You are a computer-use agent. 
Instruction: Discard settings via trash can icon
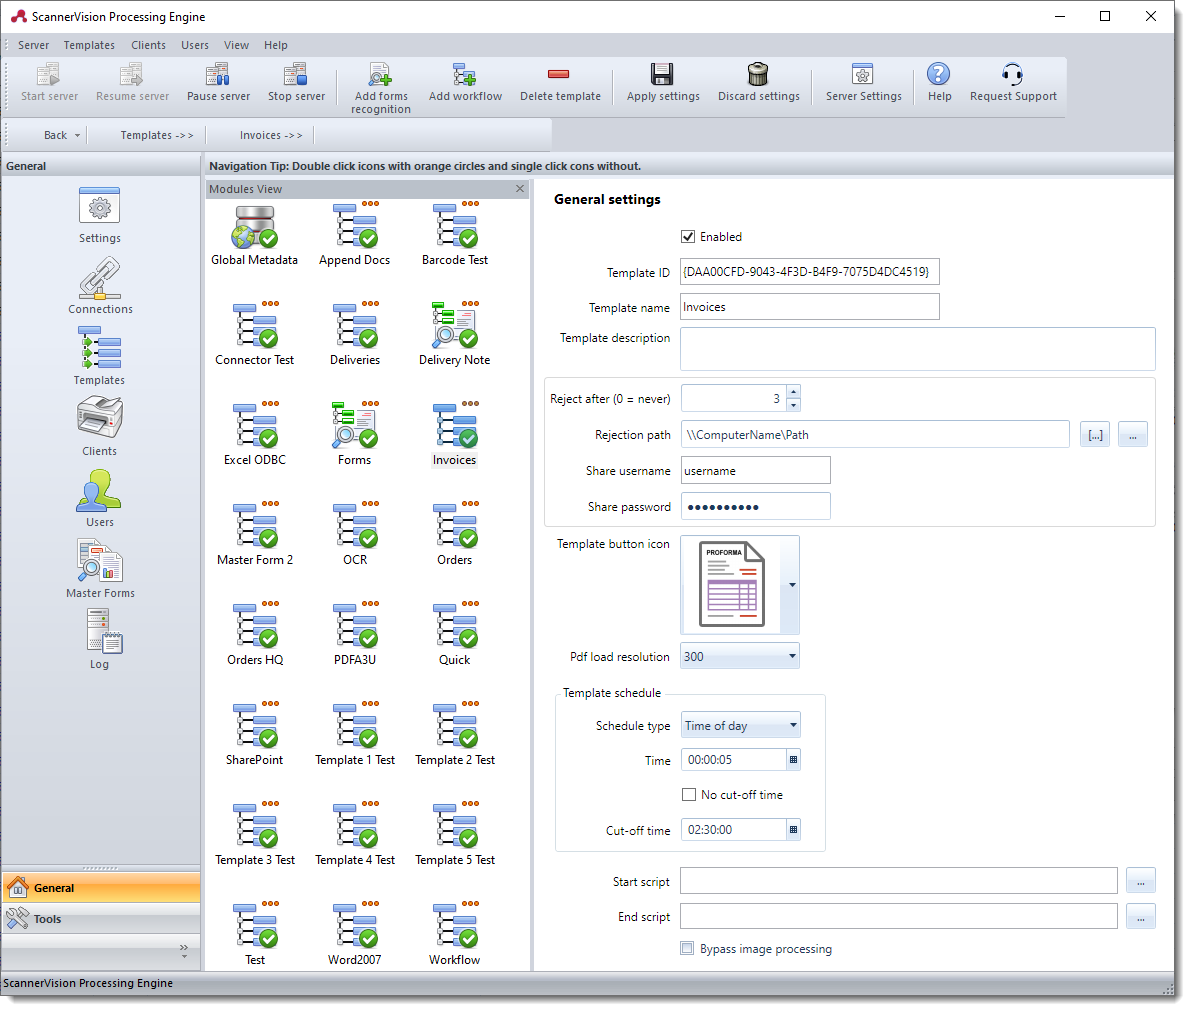click(x=758, y=74)
